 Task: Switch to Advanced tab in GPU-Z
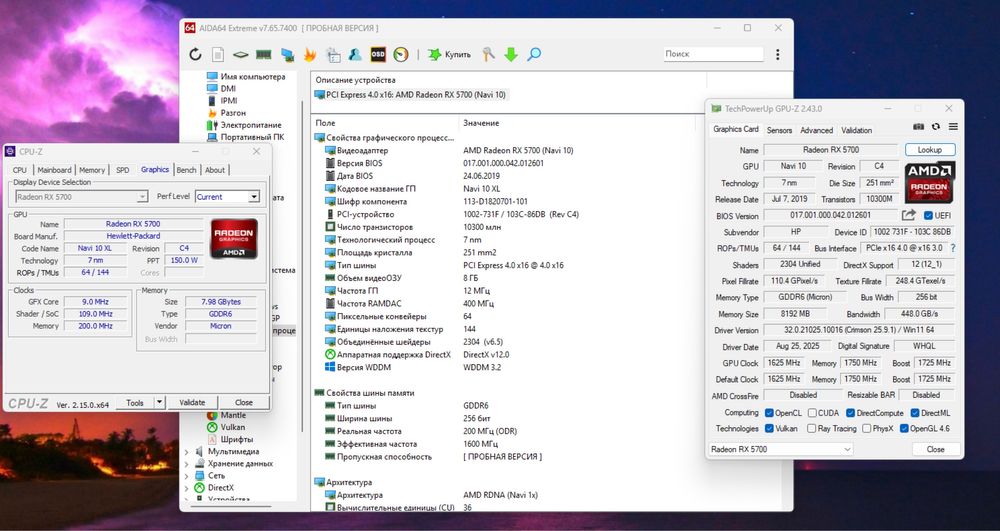tap(816, 130)
